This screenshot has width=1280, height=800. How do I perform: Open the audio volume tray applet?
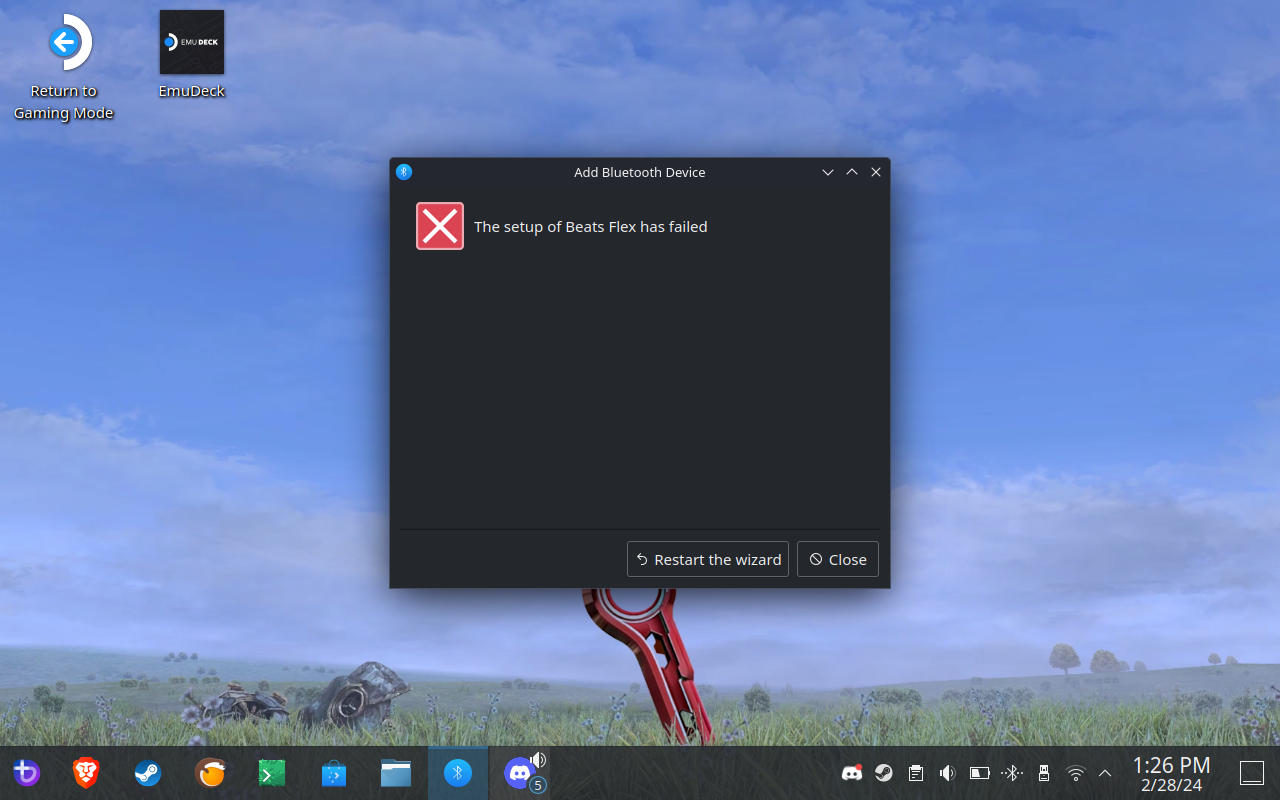948,773
